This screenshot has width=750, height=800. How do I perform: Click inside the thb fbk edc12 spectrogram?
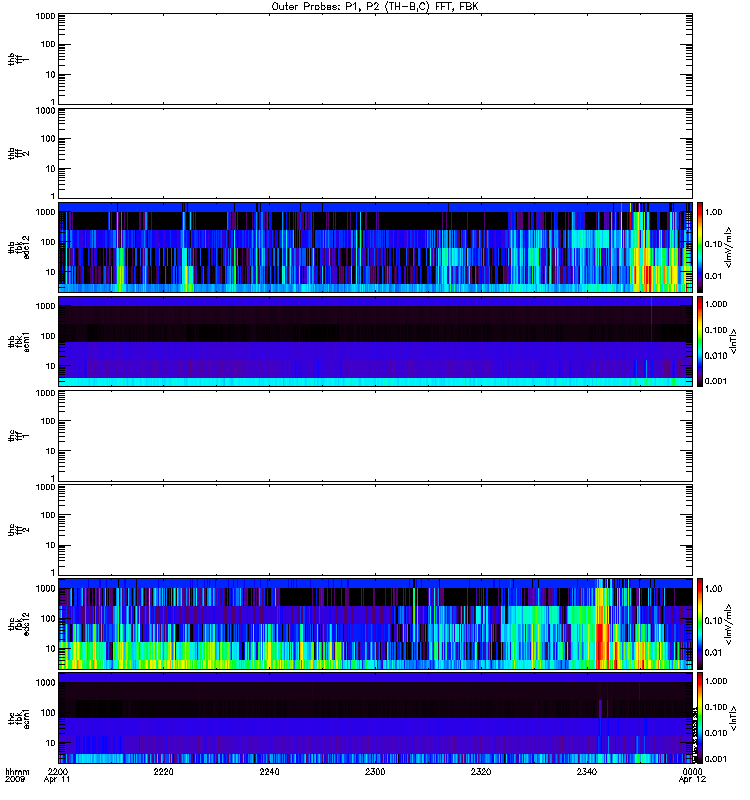click(x=375, y=247)
